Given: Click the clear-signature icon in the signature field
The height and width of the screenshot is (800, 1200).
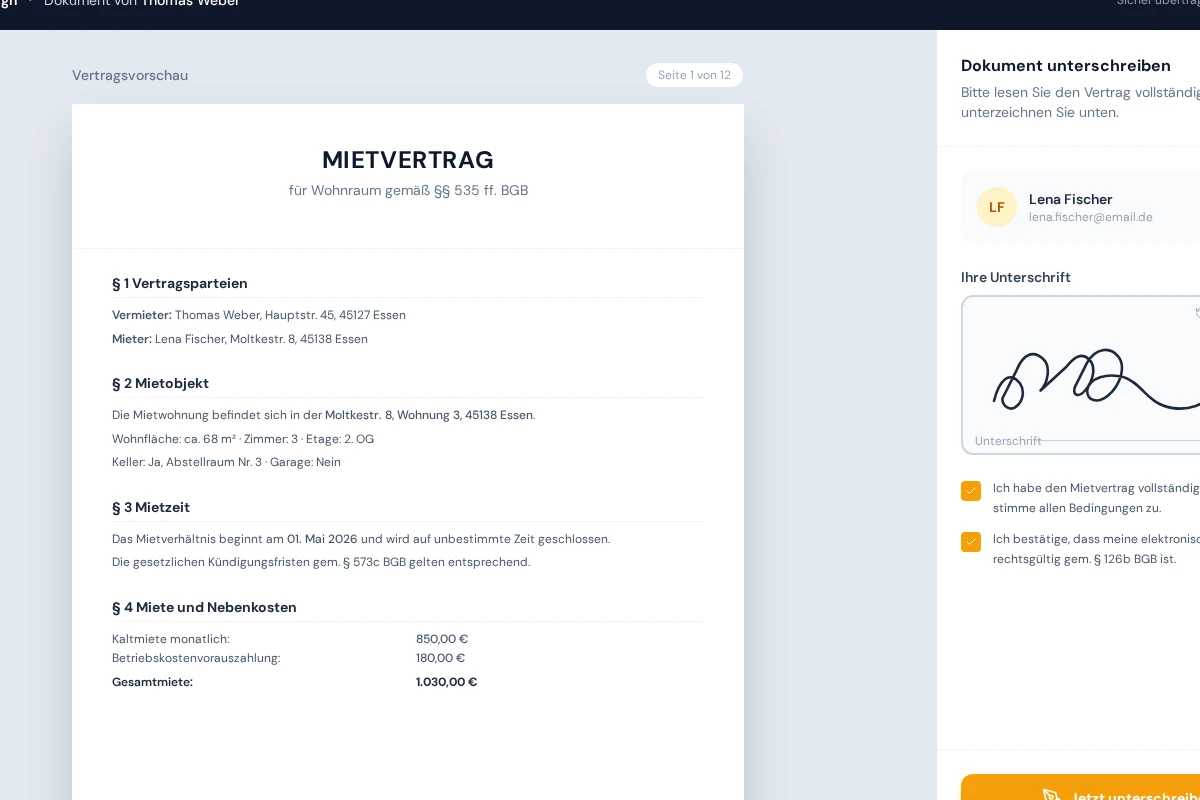Looking at the screenshot, I should (1196, 313).
